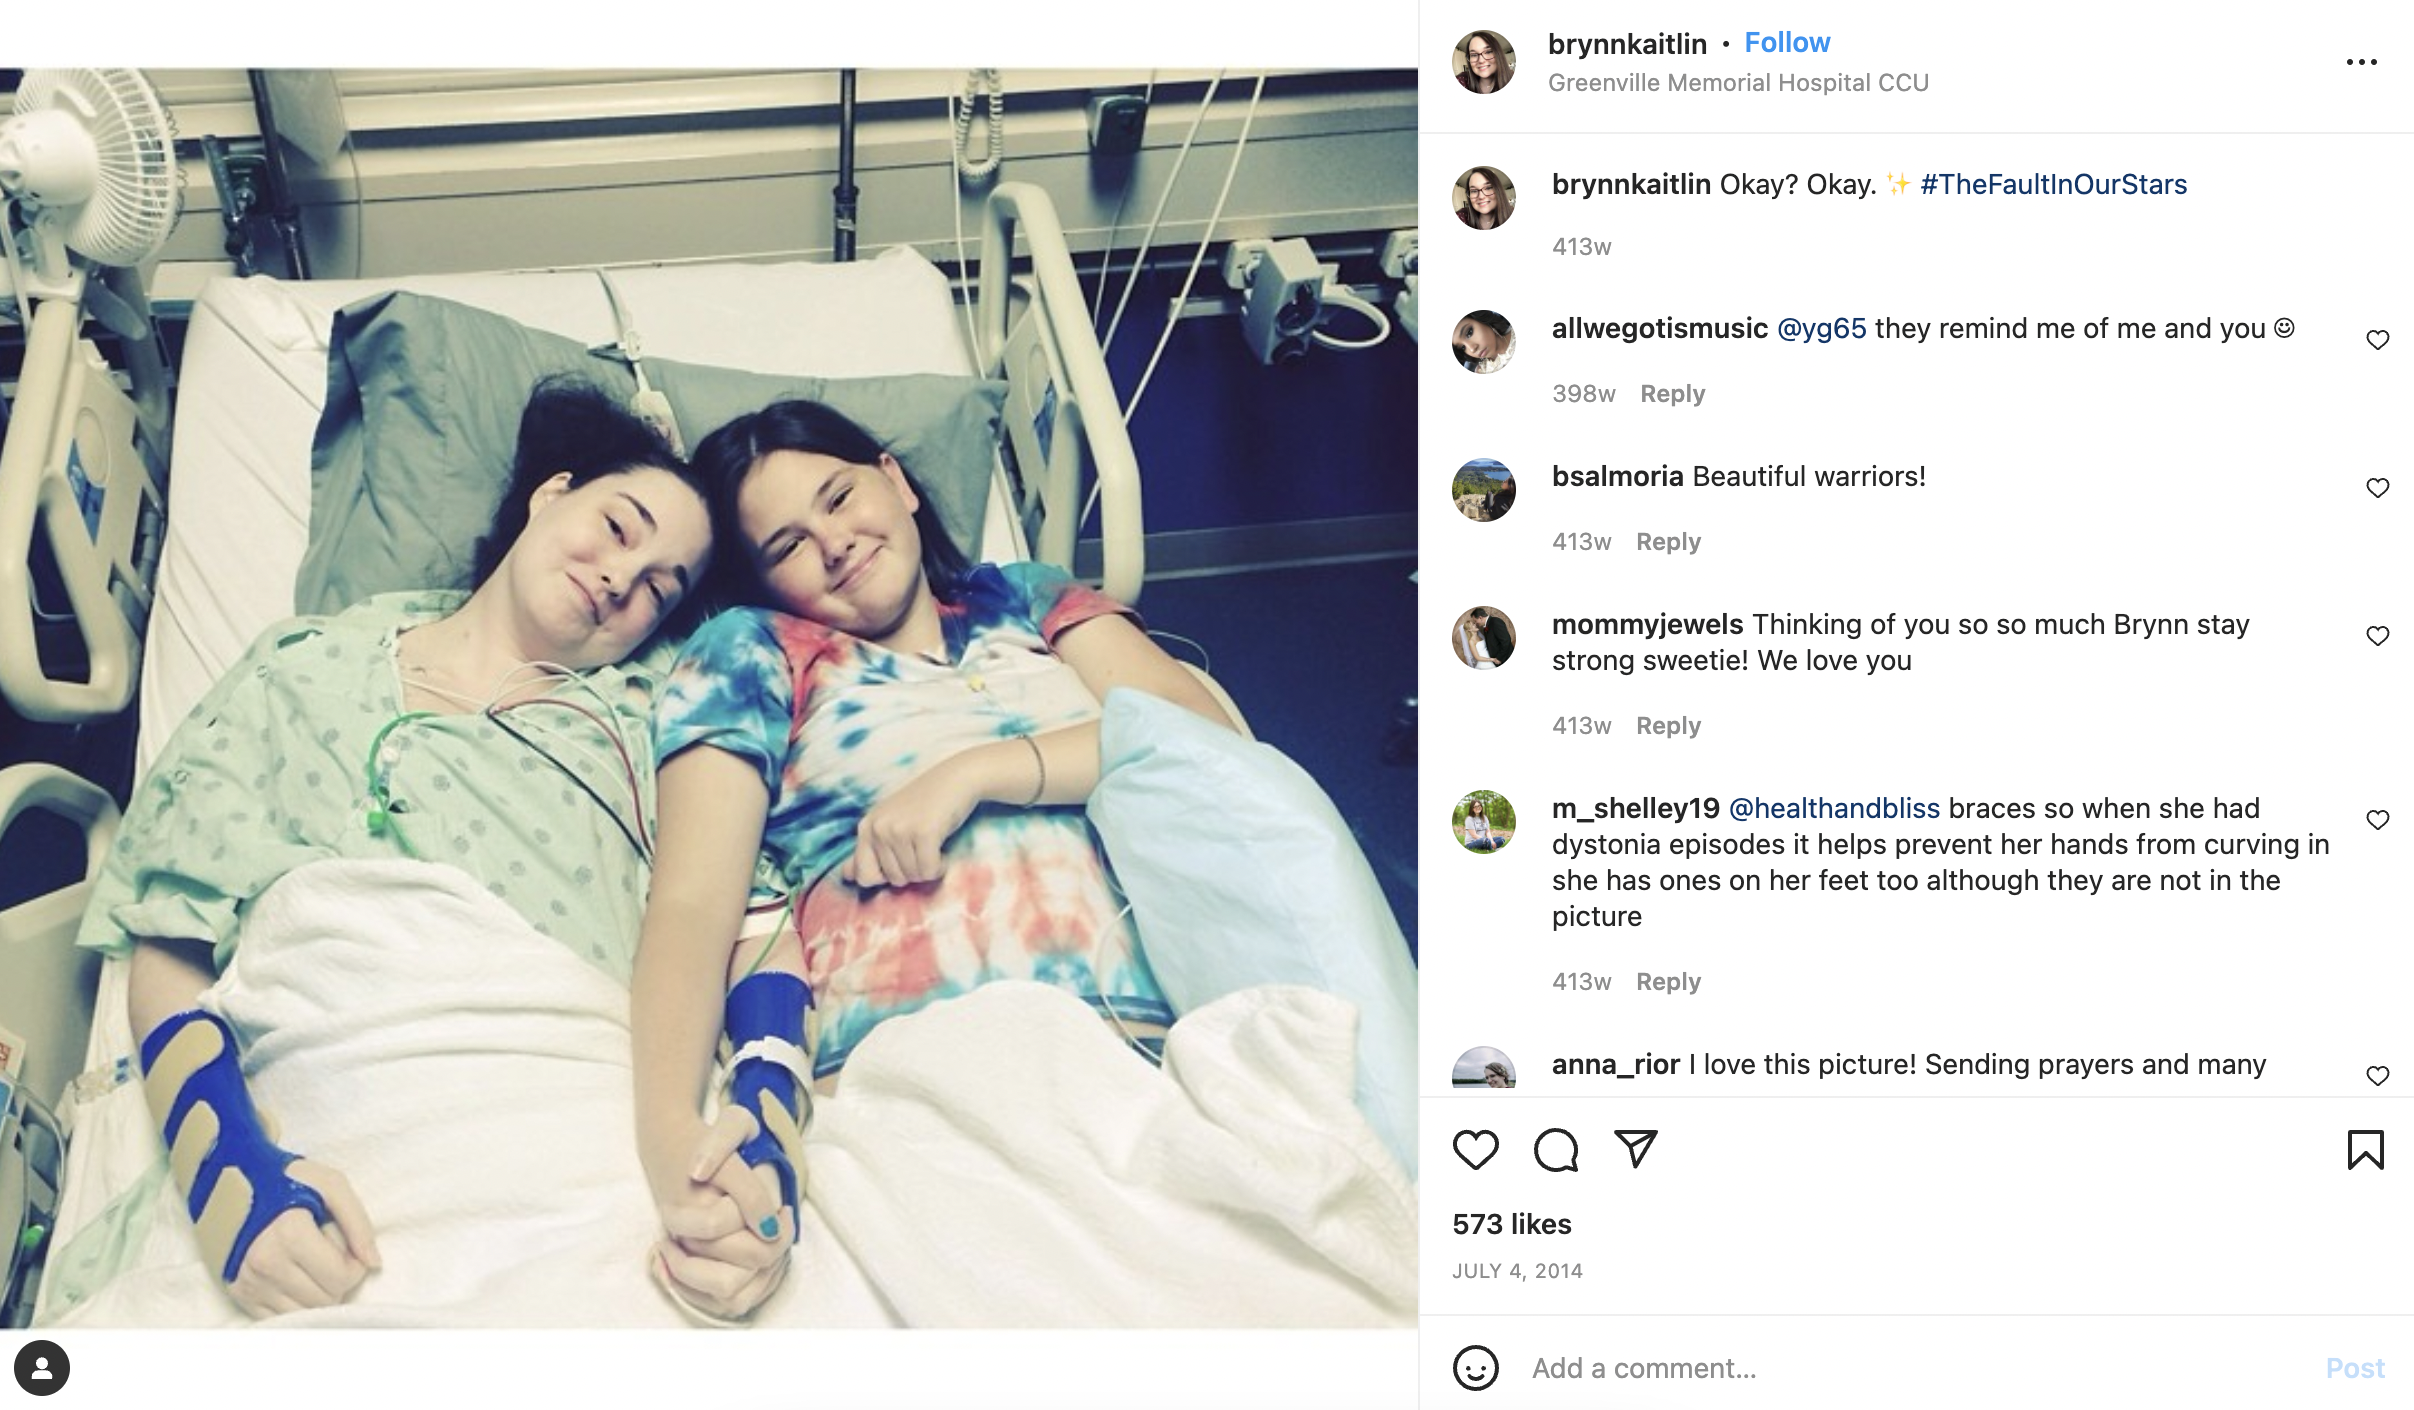Image resolution: width=2414 pixels, height=1410 pixels.
Task: Like the allwegotismusic comment
Action: click(x=2377, y=340)
